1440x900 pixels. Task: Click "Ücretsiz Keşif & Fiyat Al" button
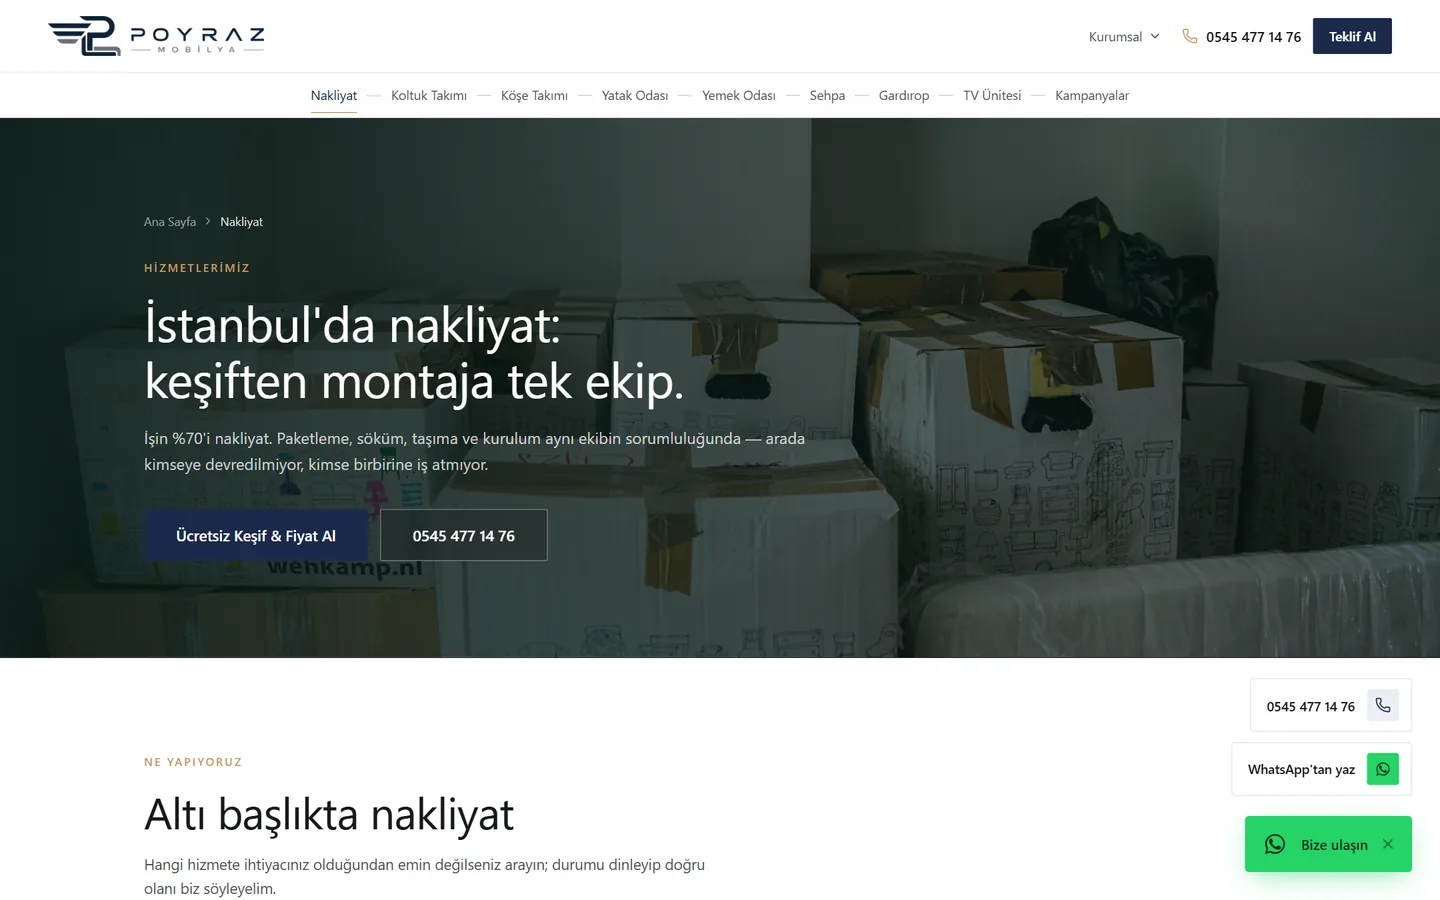click(256, 535)
